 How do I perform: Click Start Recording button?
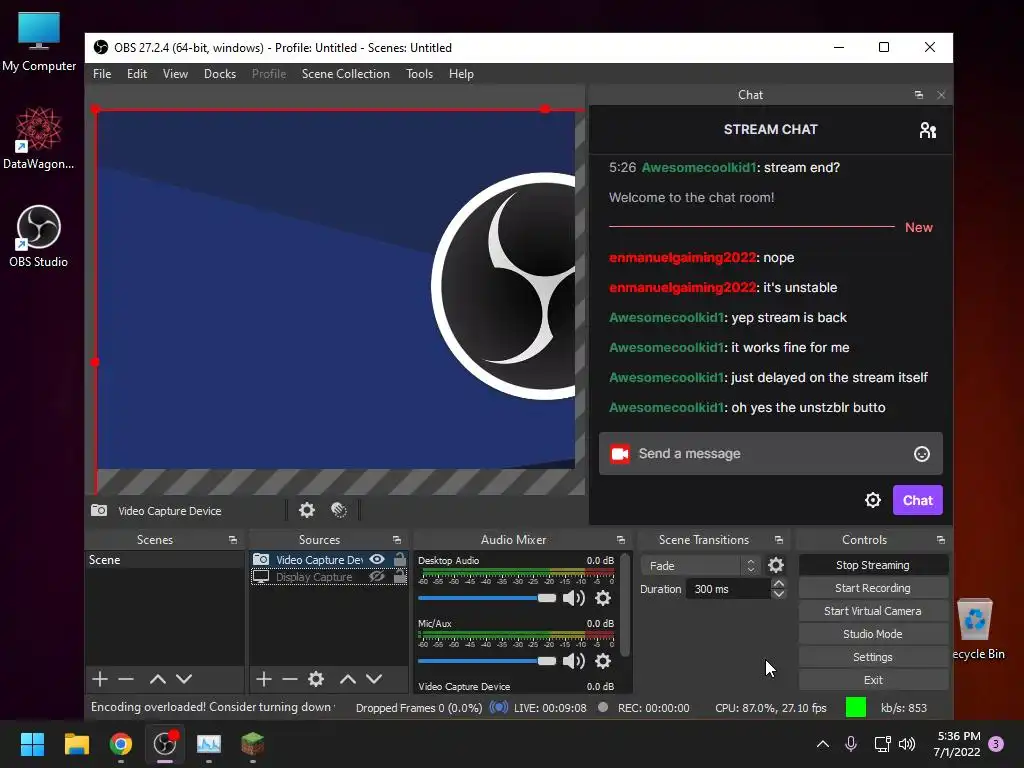[872, 588]
